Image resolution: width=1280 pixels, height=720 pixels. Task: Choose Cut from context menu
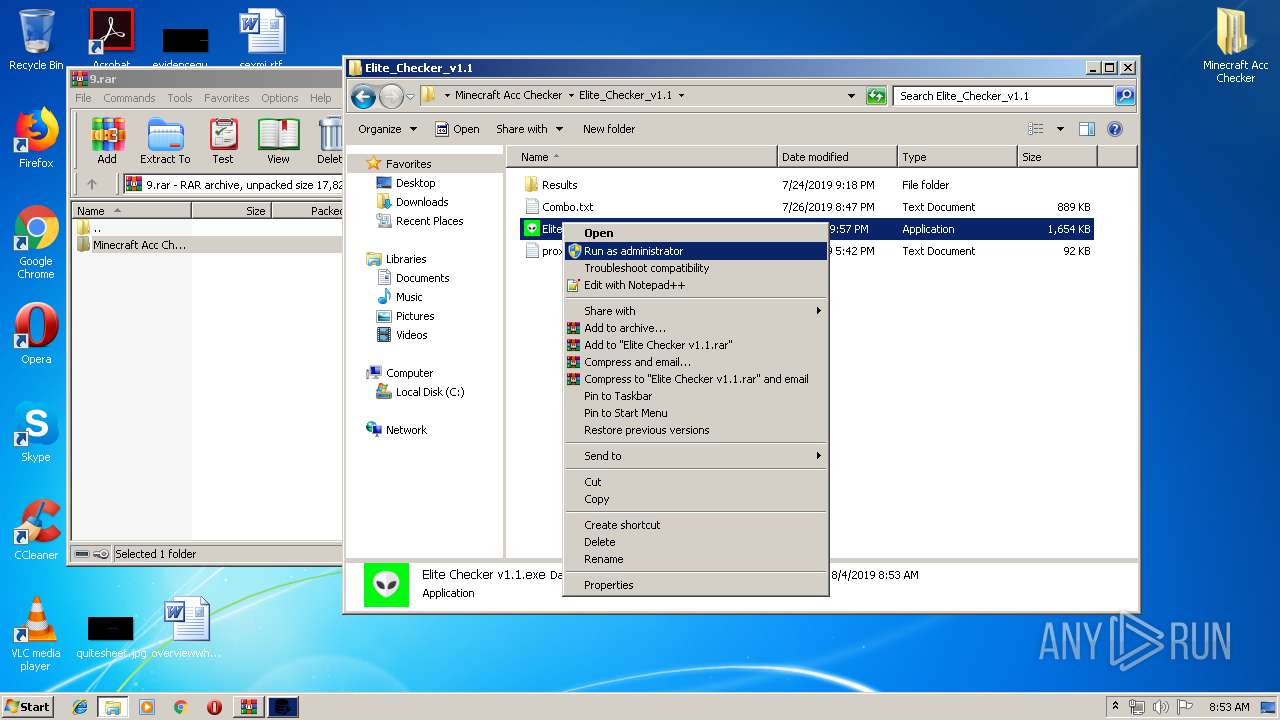(x=696, y=482)
